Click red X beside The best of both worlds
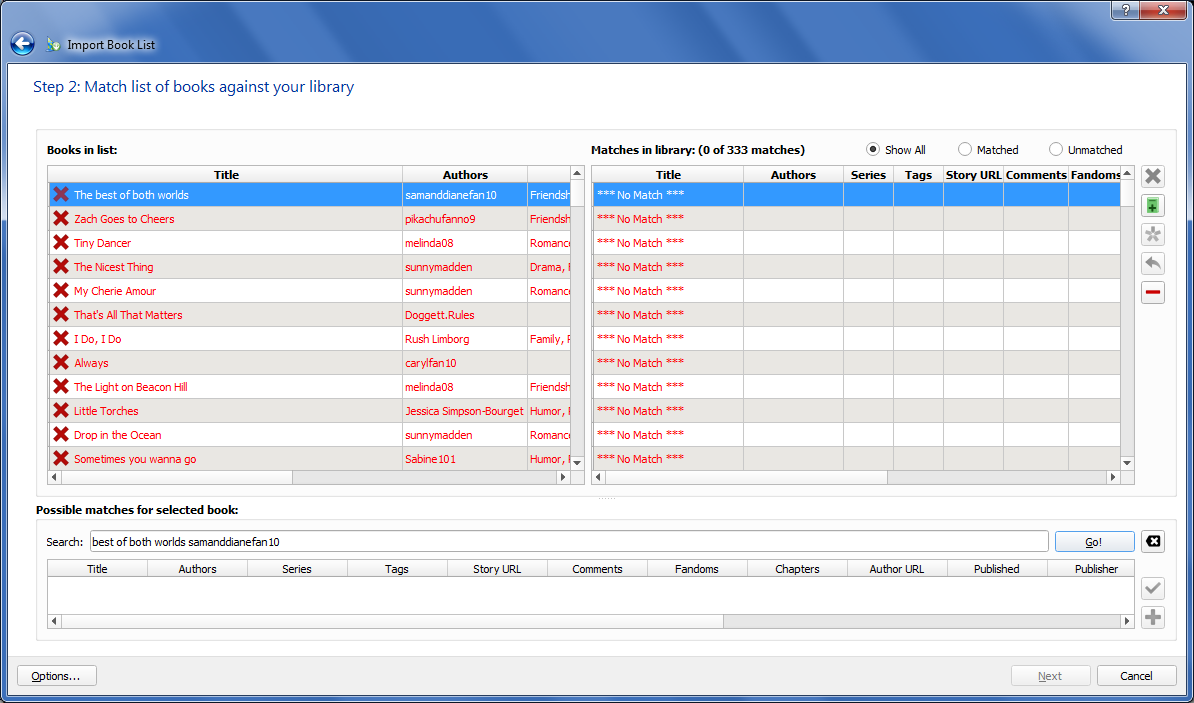Image resolution: width=1194 pixels, height=703 pixels. (x=61, y=195)
